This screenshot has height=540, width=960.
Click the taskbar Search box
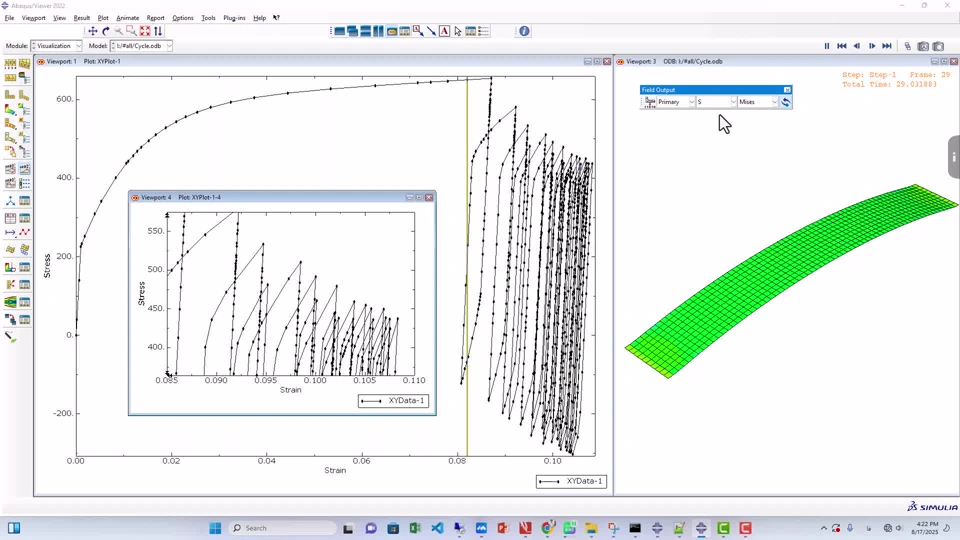click(x=282, y=528)
